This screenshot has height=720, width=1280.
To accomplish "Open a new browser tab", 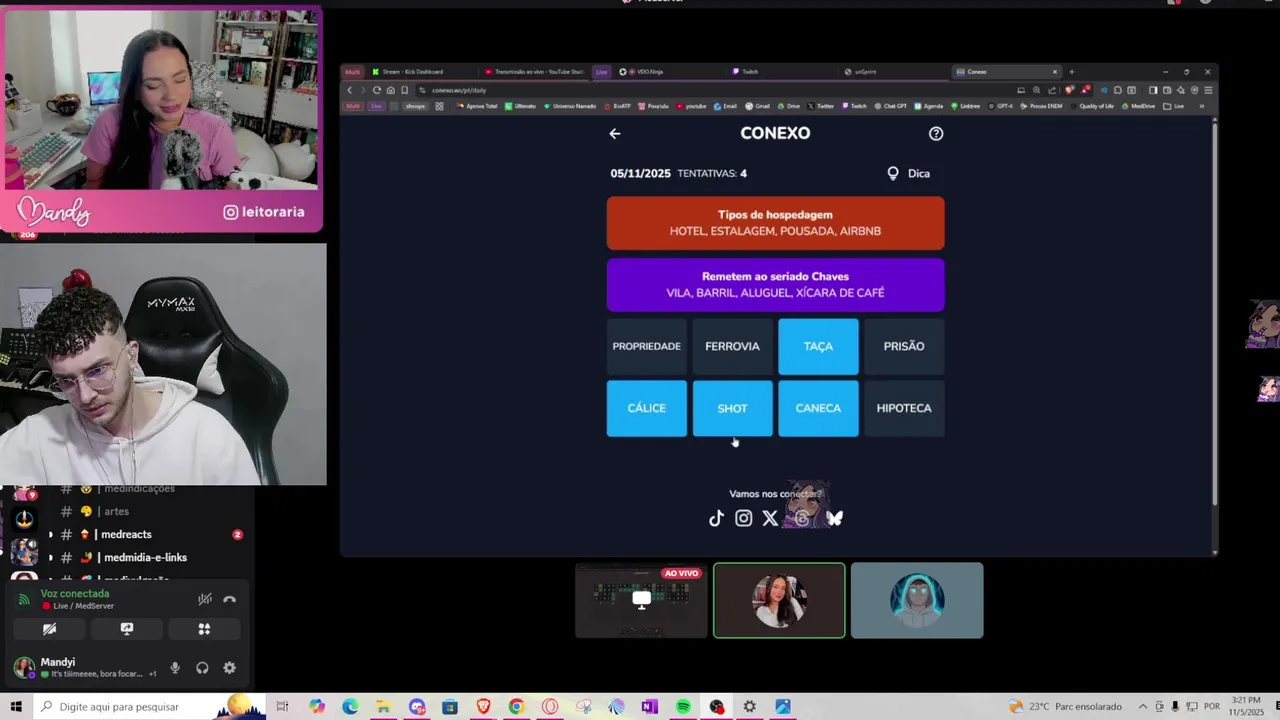I will [x=1071, y=72].
